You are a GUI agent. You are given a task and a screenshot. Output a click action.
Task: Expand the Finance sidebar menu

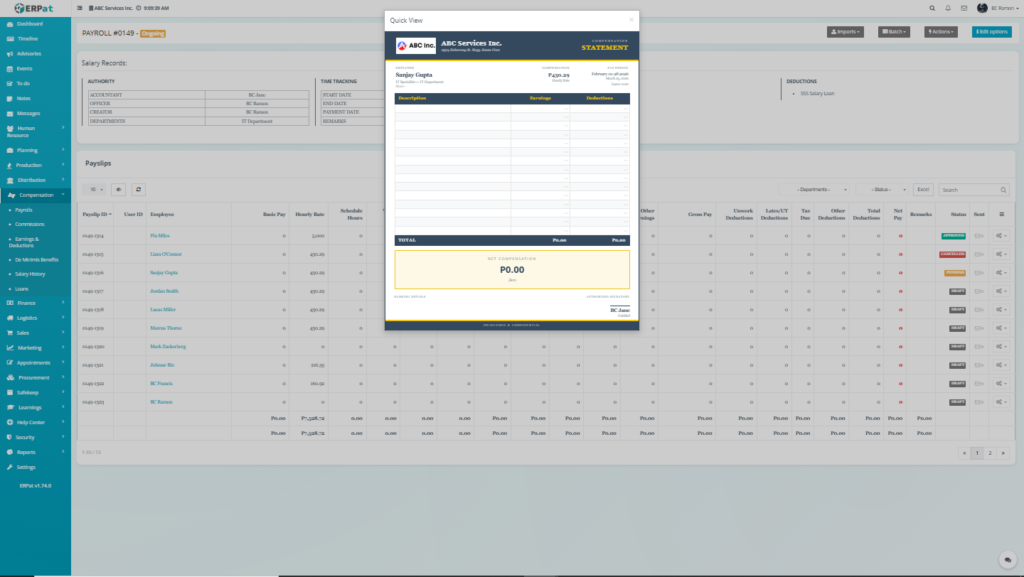pyautogui.click(x=35, y=303)
